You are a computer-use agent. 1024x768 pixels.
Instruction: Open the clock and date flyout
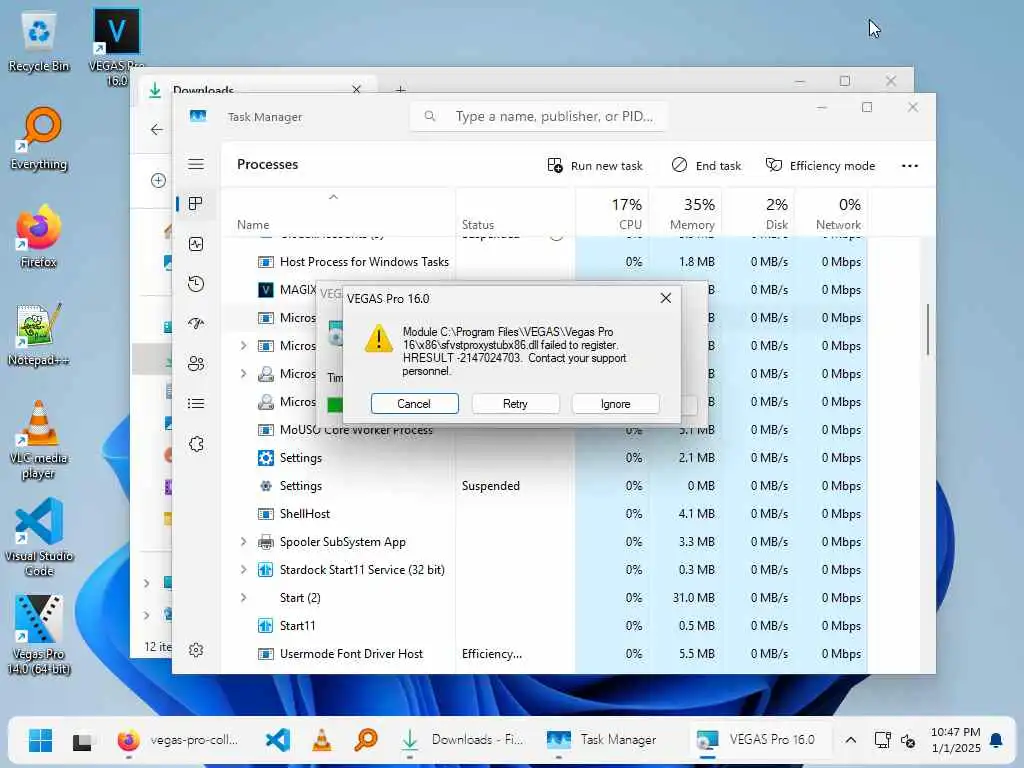click(x=955, y=741)
